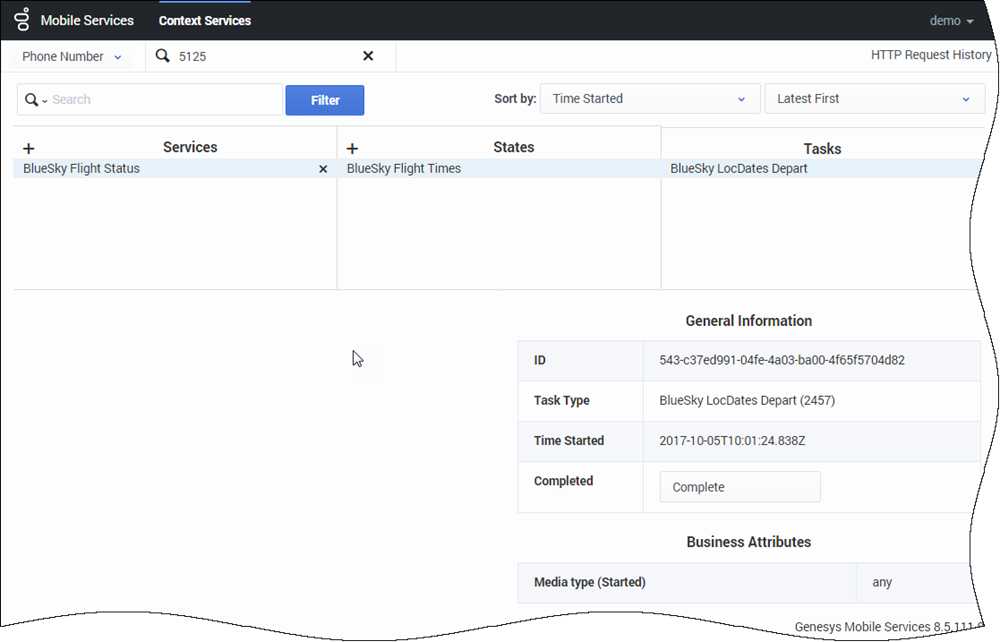Click the Business Attributes heading
The width and height of the screenshot is (1000, 642).
coord(749,542)
